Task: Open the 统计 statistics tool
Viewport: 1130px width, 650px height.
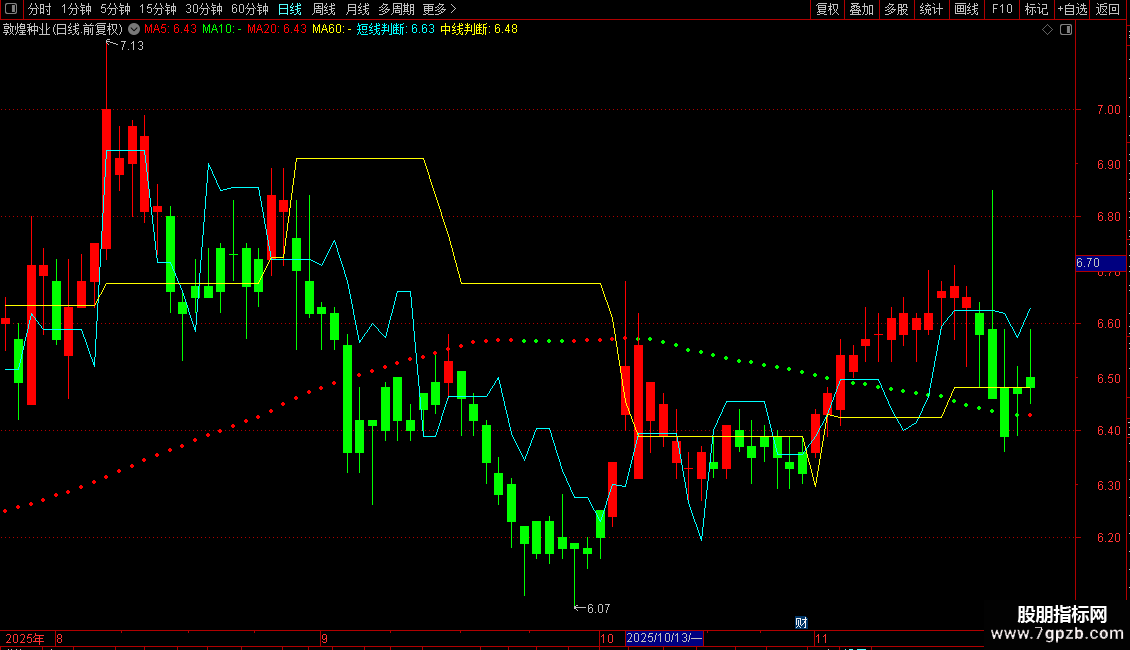Action: [x=931, y=9]
